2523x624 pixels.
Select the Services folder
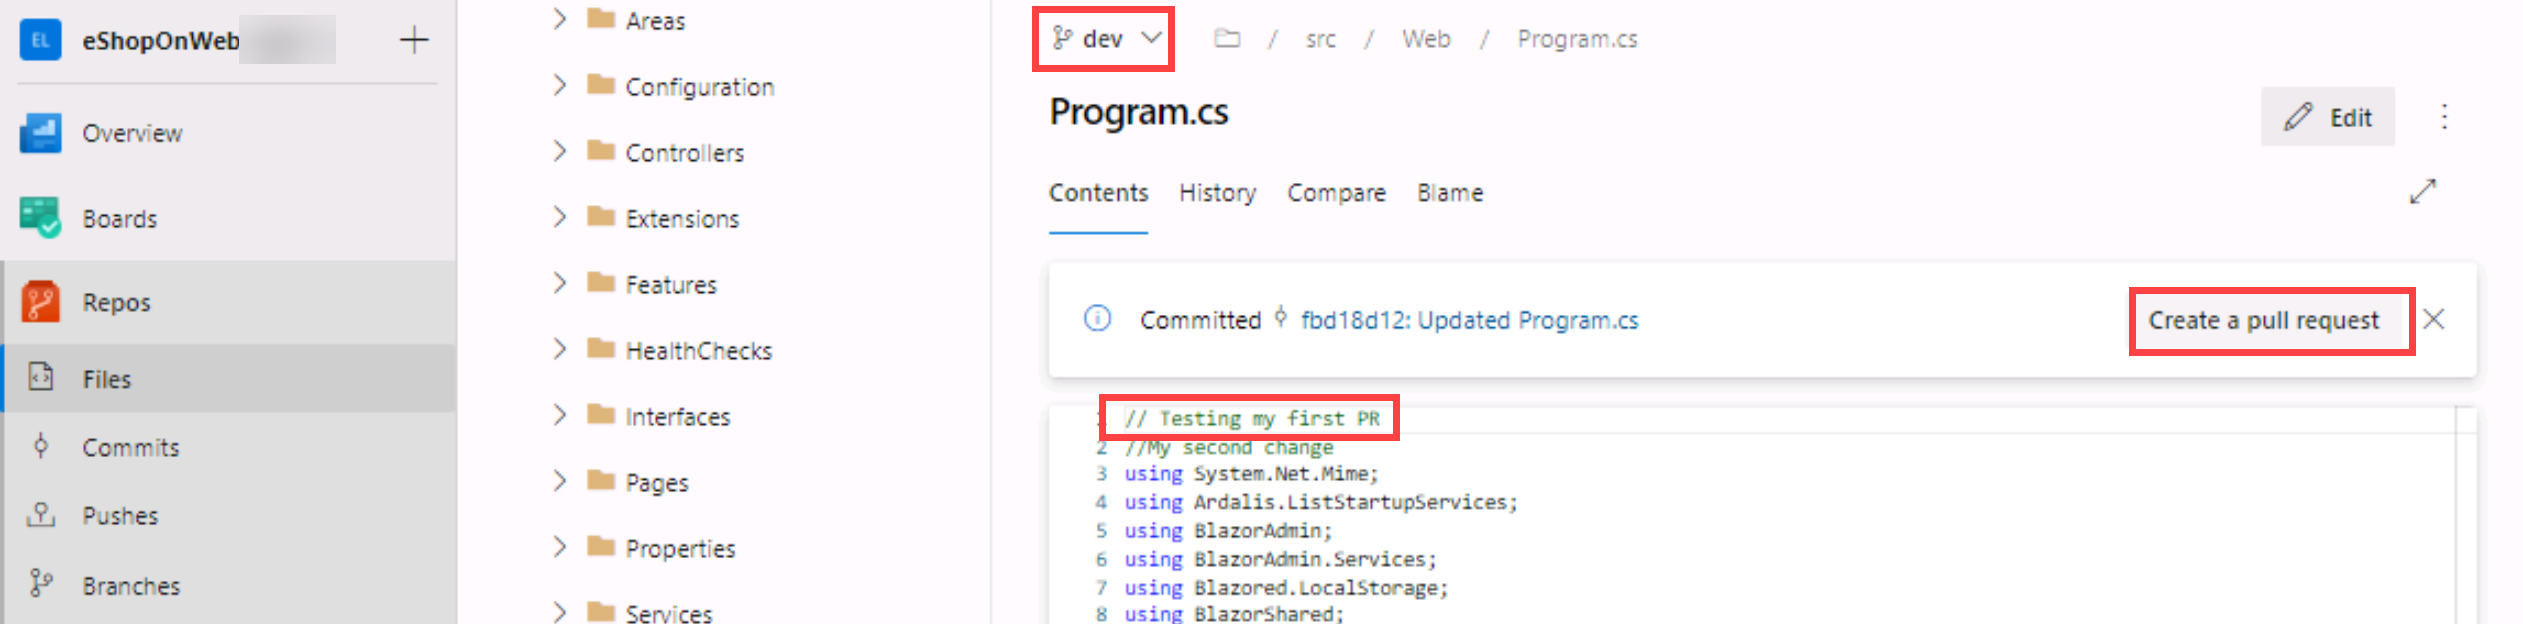tap(668, 613)
